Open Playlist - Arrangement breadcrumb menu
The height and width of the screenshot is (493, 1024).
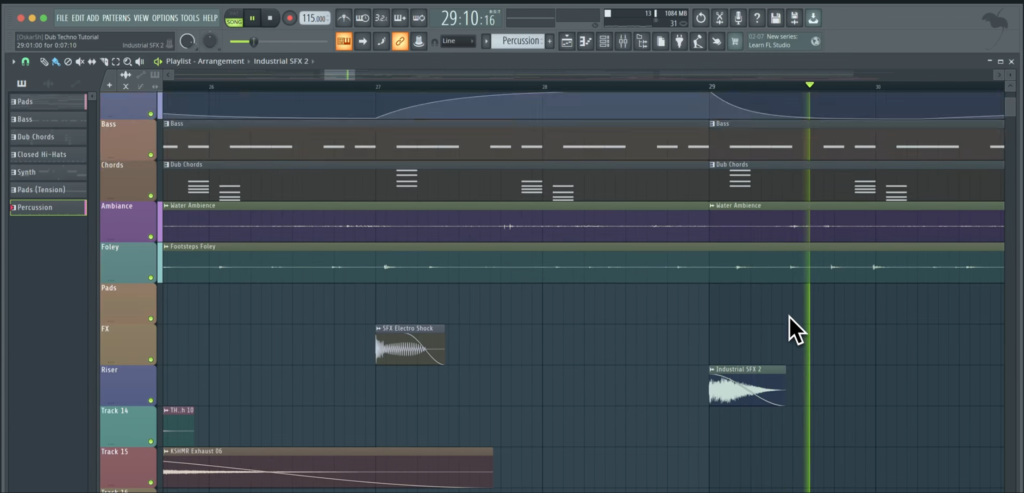[205, 61]
